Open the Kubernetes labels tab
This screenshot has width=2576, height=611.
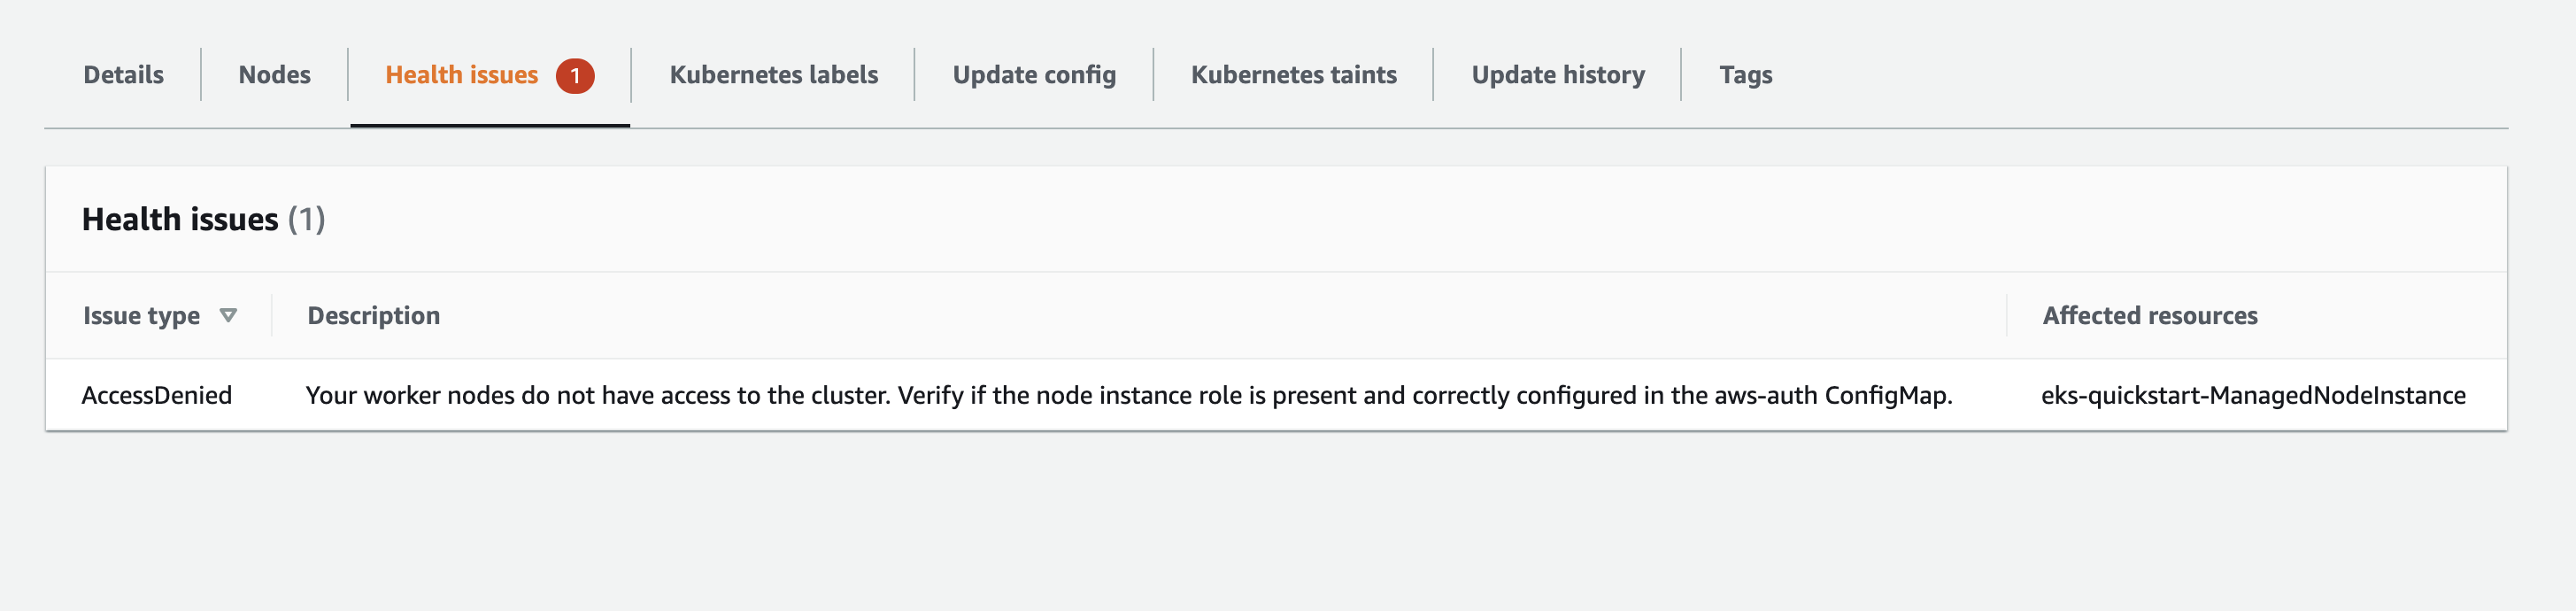click(775, 74)
